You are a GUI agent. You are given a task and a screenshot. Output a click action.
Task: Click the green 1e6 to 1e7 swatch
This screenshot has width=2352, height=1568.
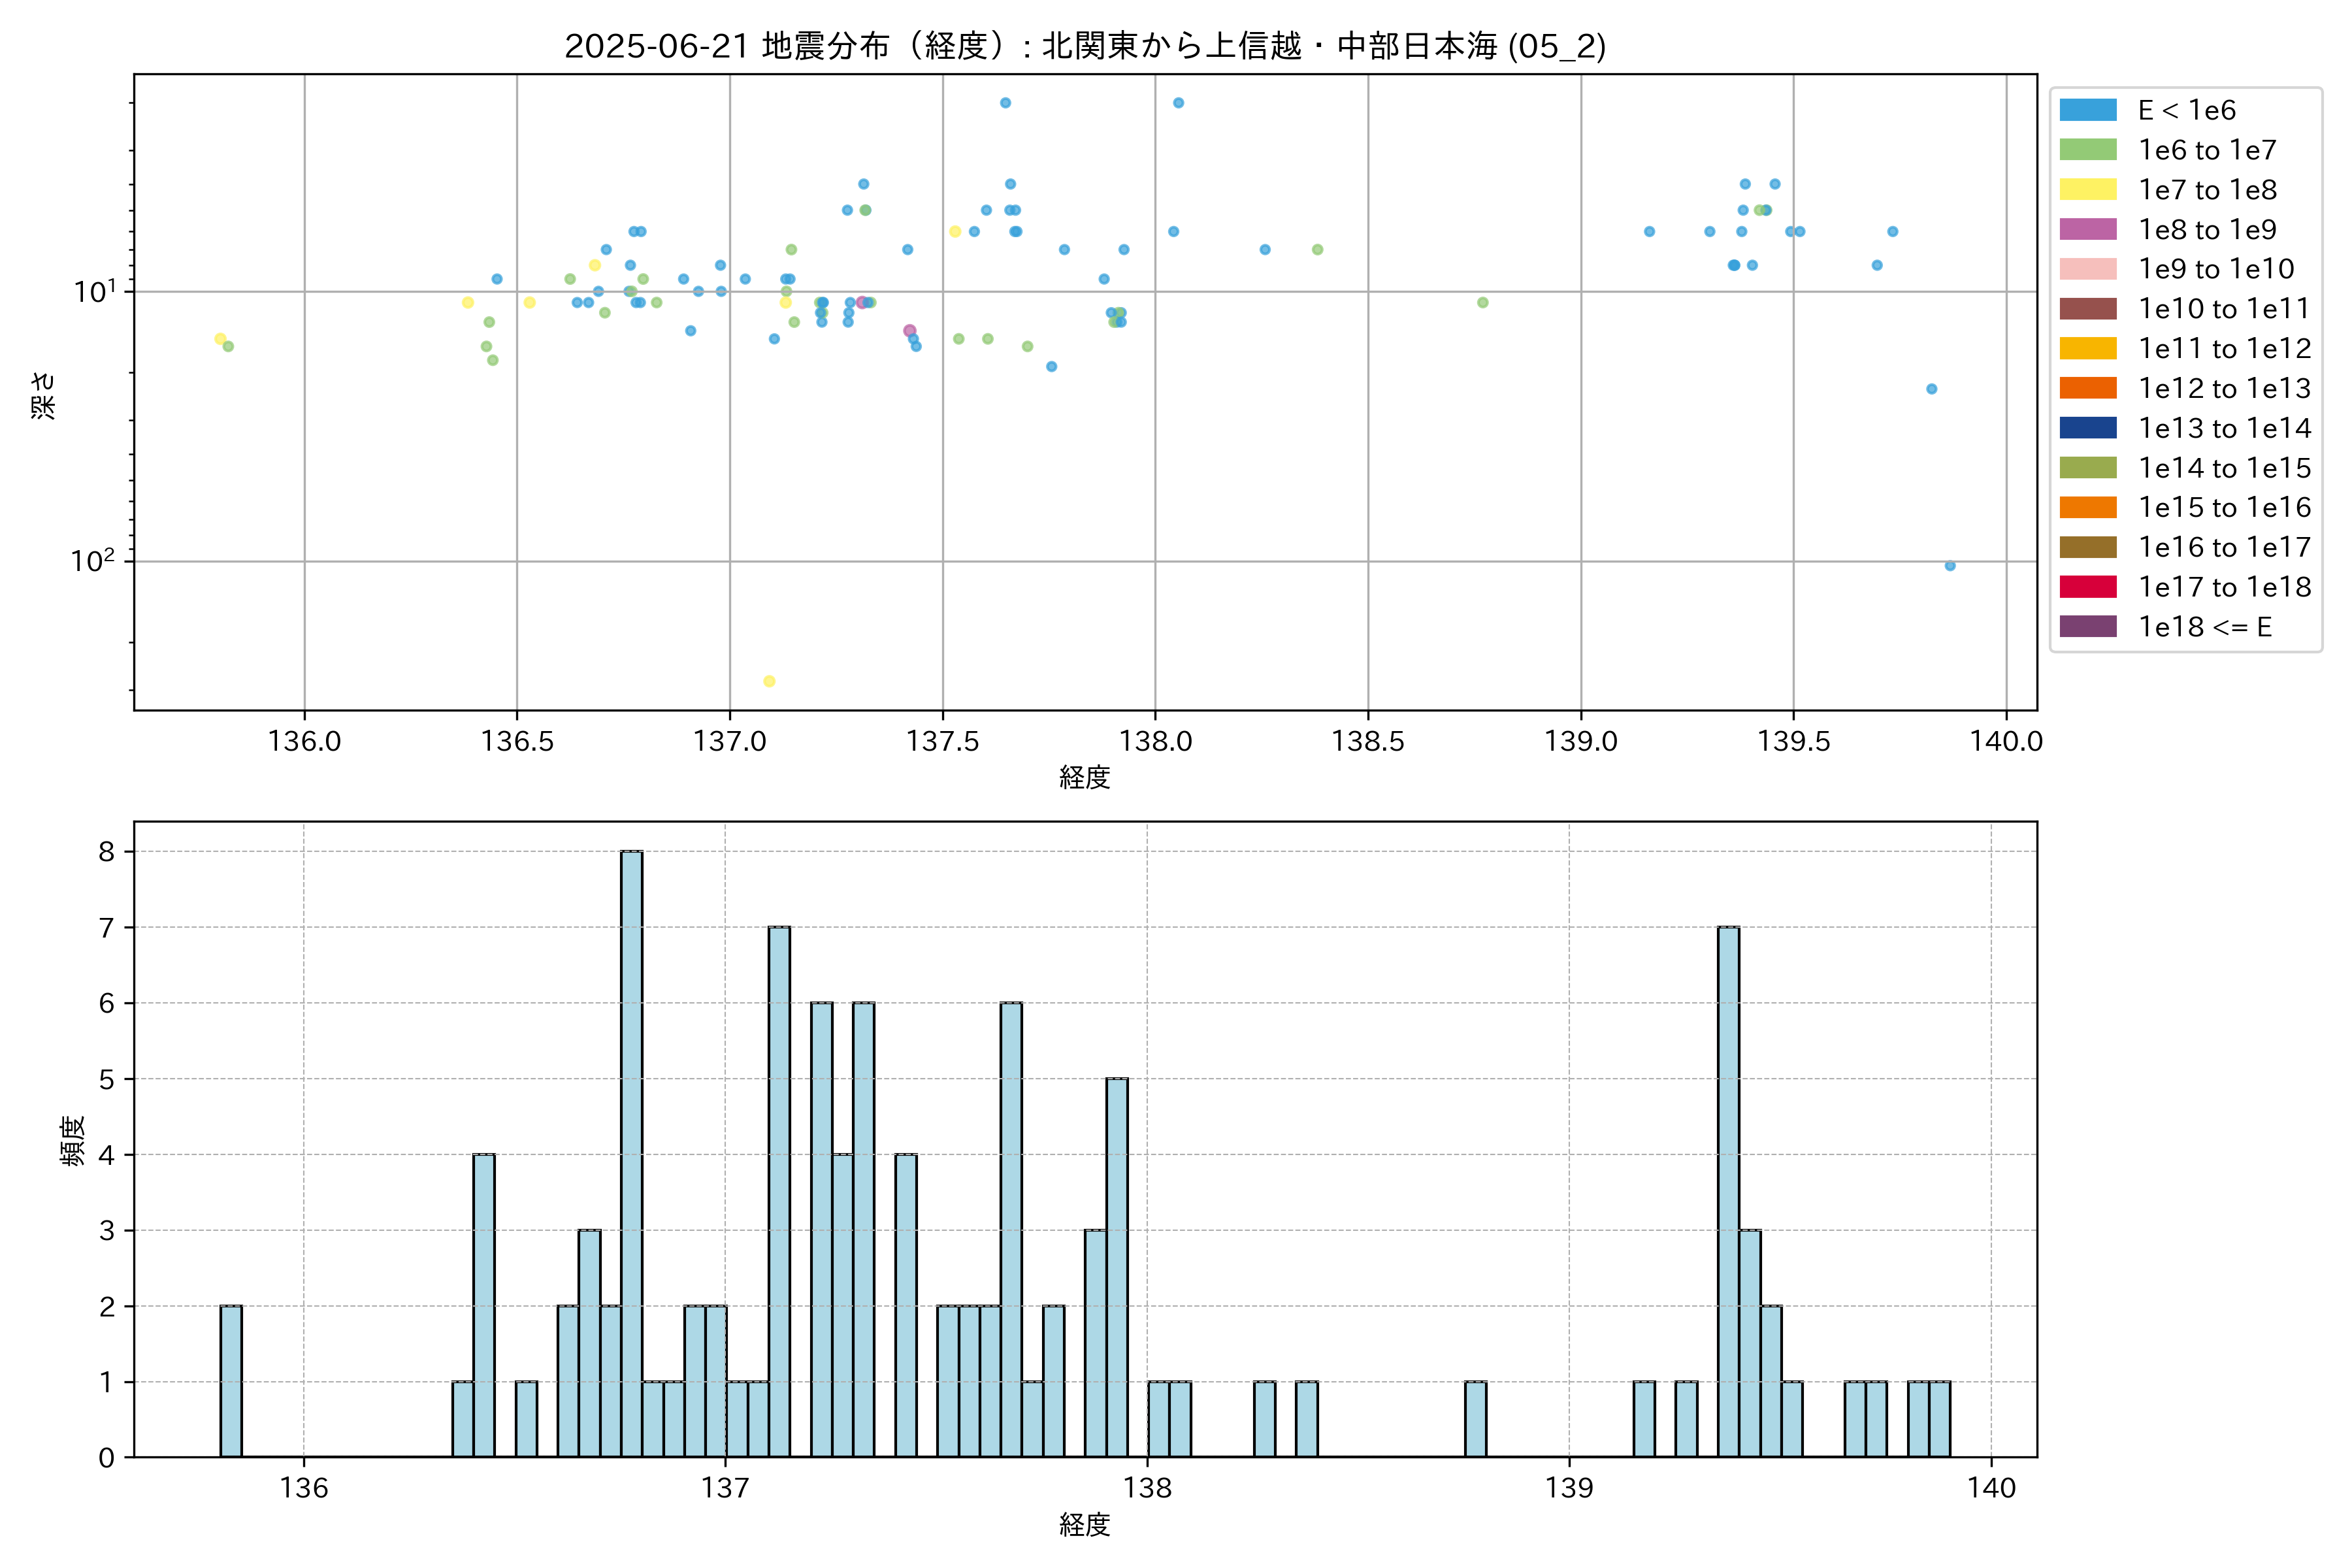tap(2087, 150)
